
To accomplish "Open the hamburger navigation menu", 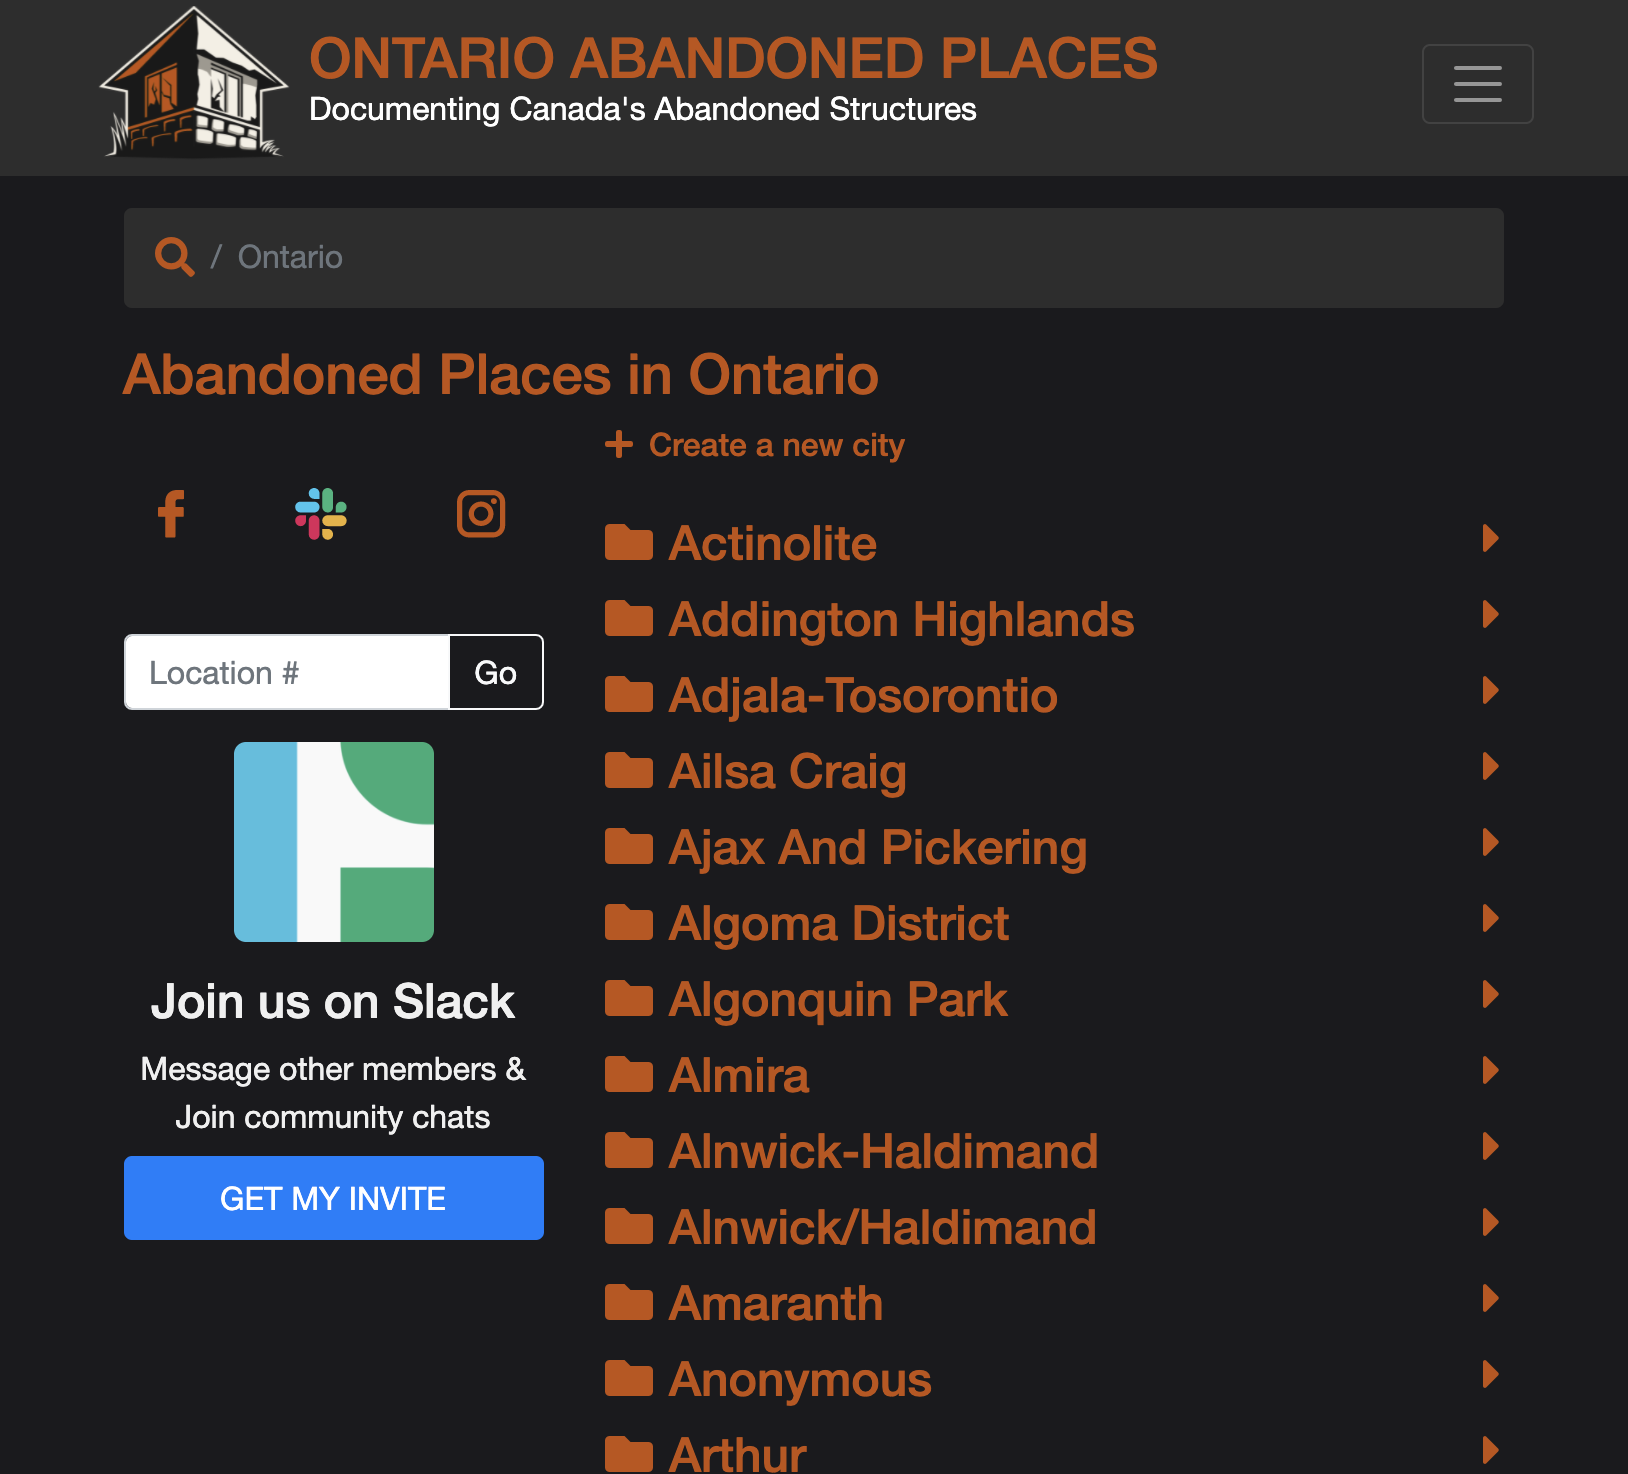I will click(x=1477, y=84).
